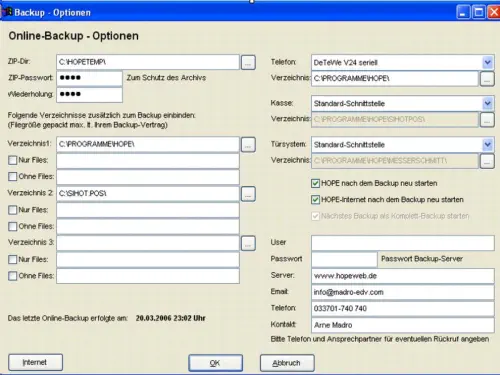The width and height of the screenshot is (500, 375).
Task: Open the Telefon dropdown DeTeWe V24 seriell
Action: pyautogui.click(x=487, y=62)
